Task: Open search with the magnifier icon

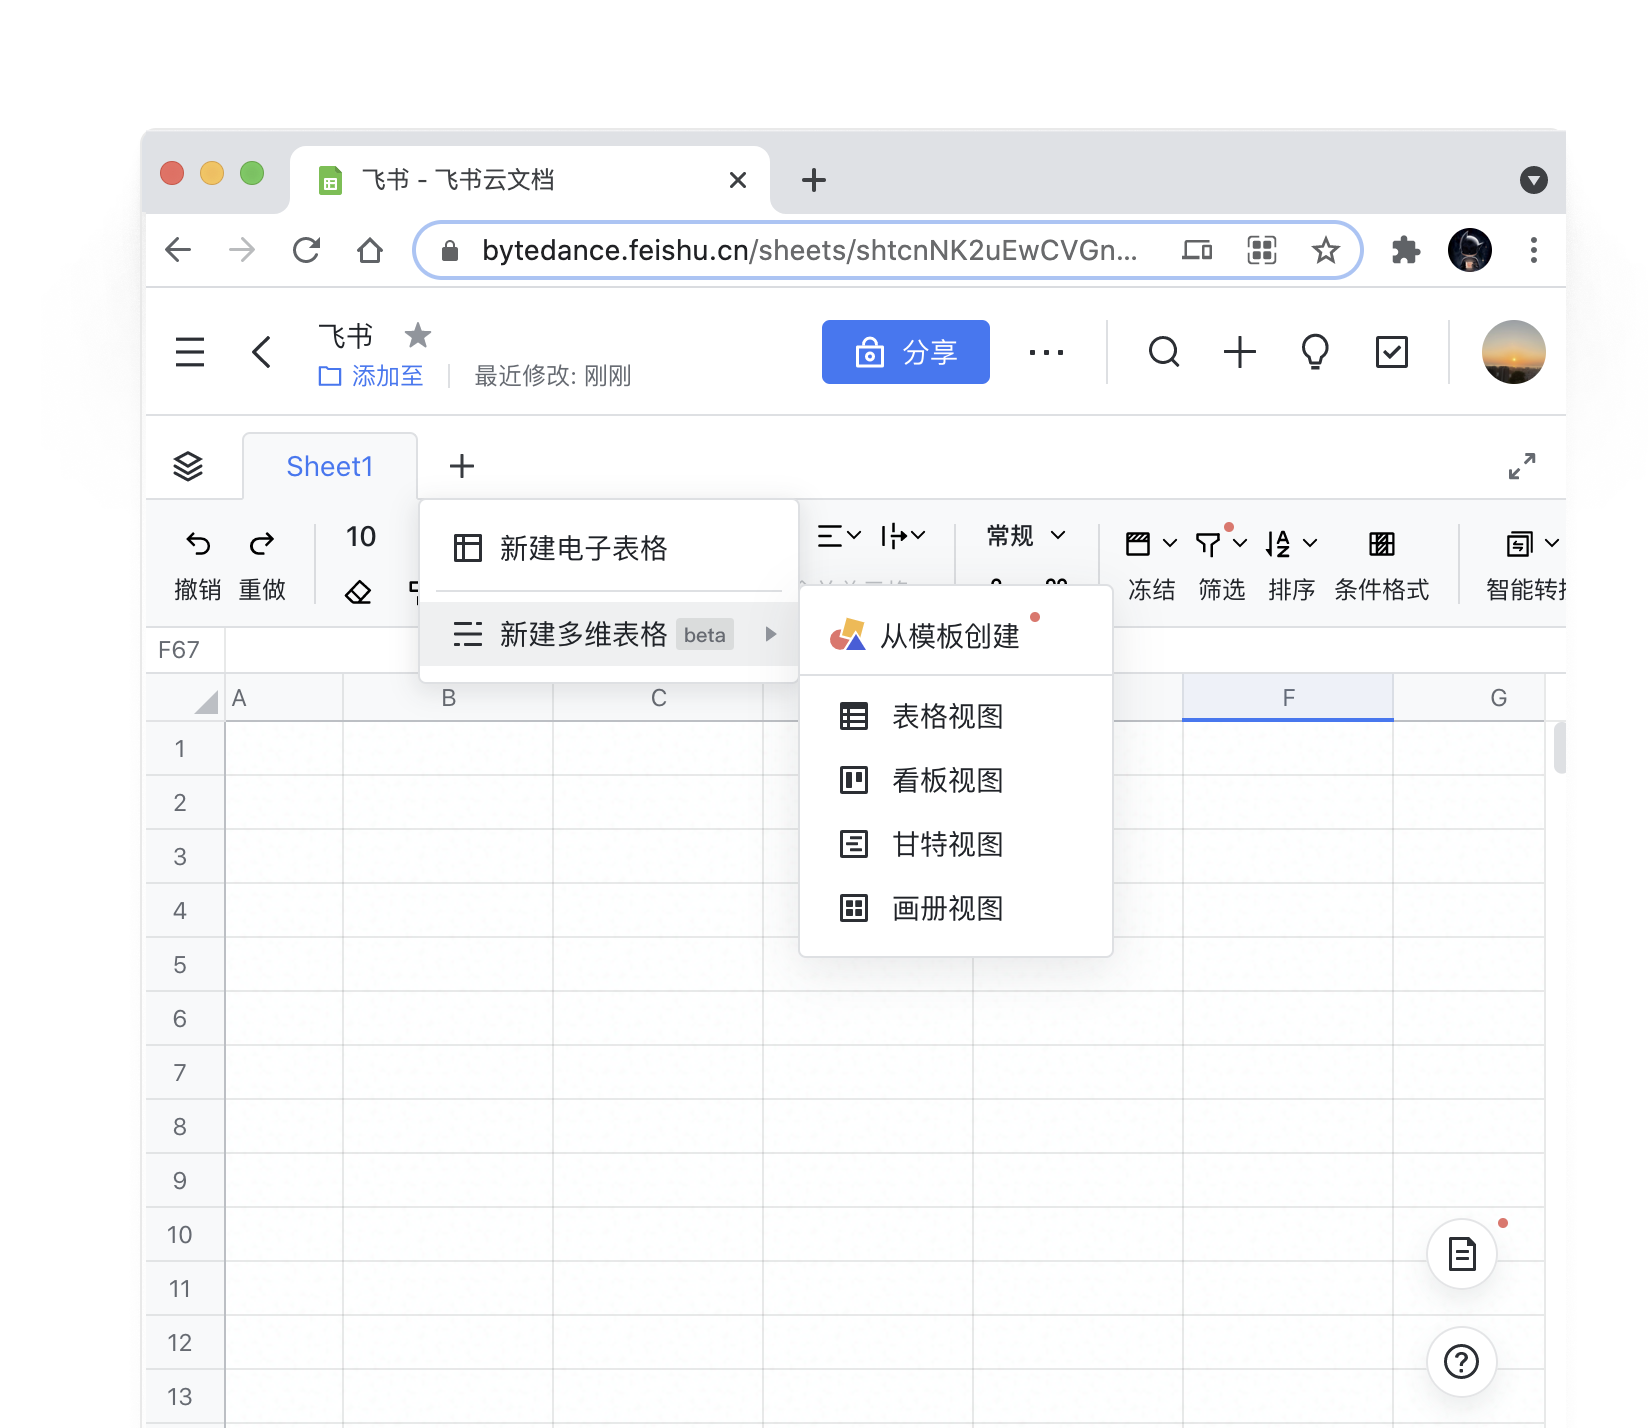Action: pos(1164,352)
